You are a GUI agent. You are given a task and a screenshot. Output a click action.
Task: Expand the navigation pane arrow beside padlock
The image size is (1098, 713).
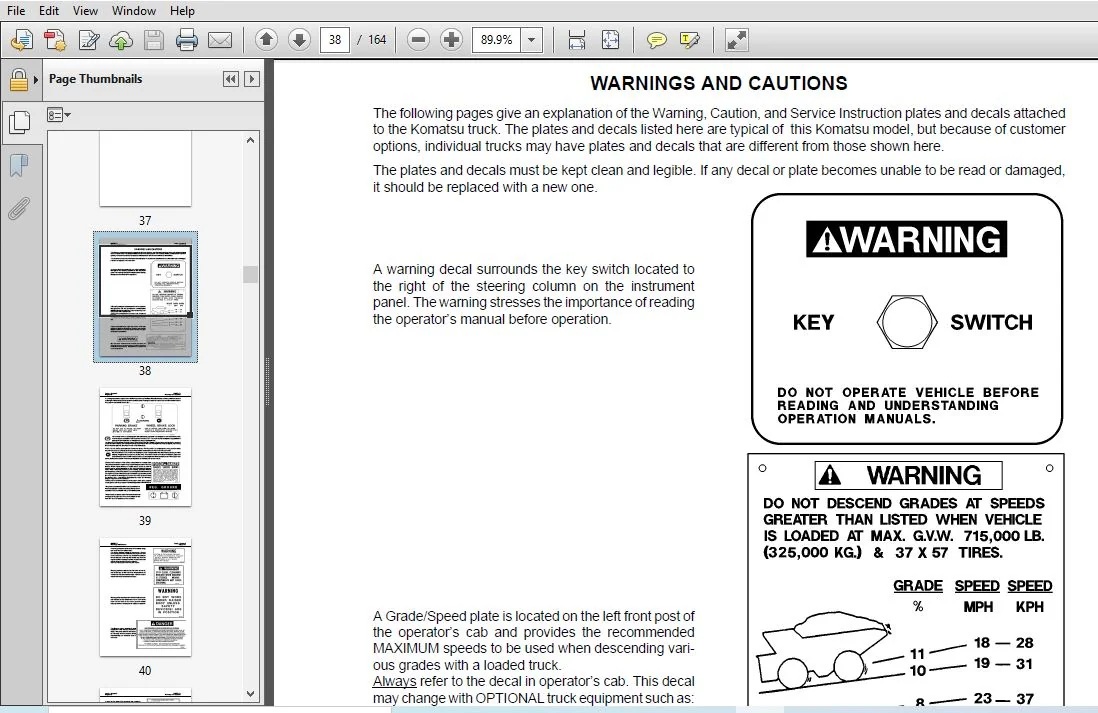(36, 80)
